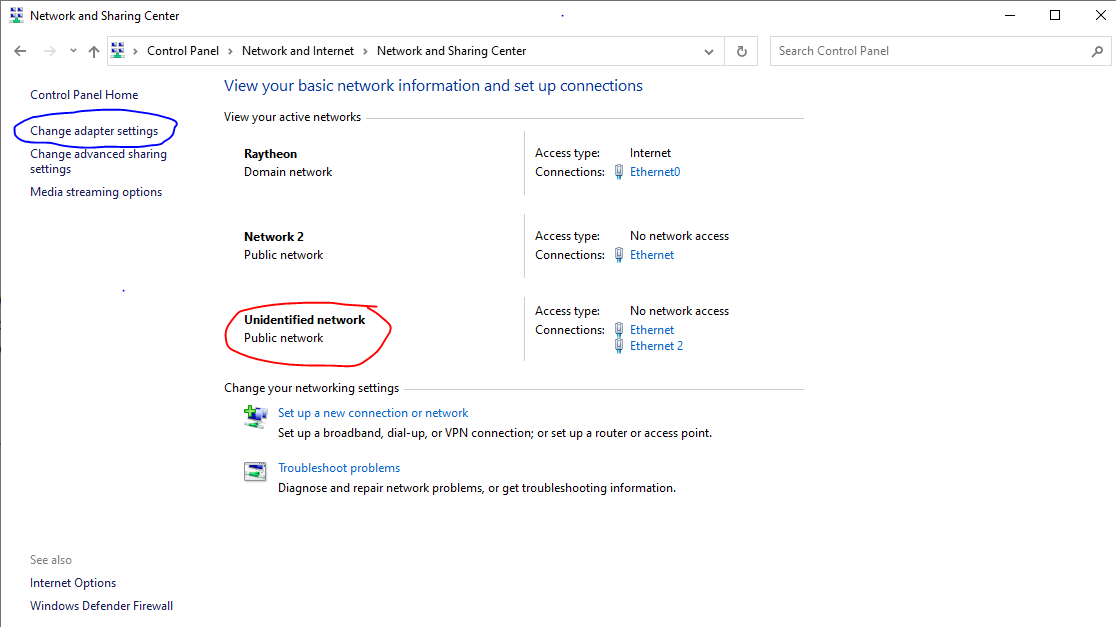Image resolution: width=1116 pixels, height=627 pixels.
Task: Click the Up to parent folder arrow
Action: coord(94,51)
